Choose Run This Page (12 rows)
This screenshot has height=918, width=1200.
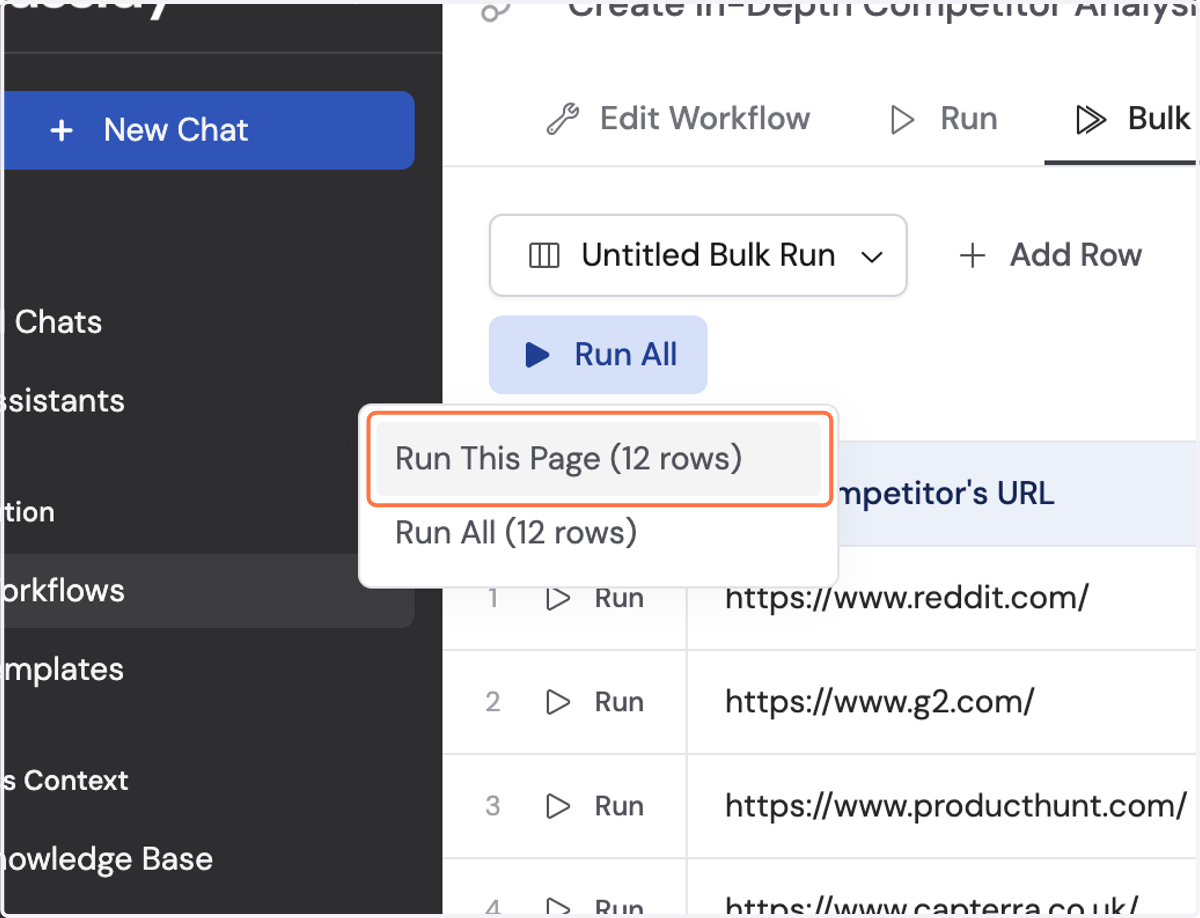pyautogui.click(x=599, y=459)
